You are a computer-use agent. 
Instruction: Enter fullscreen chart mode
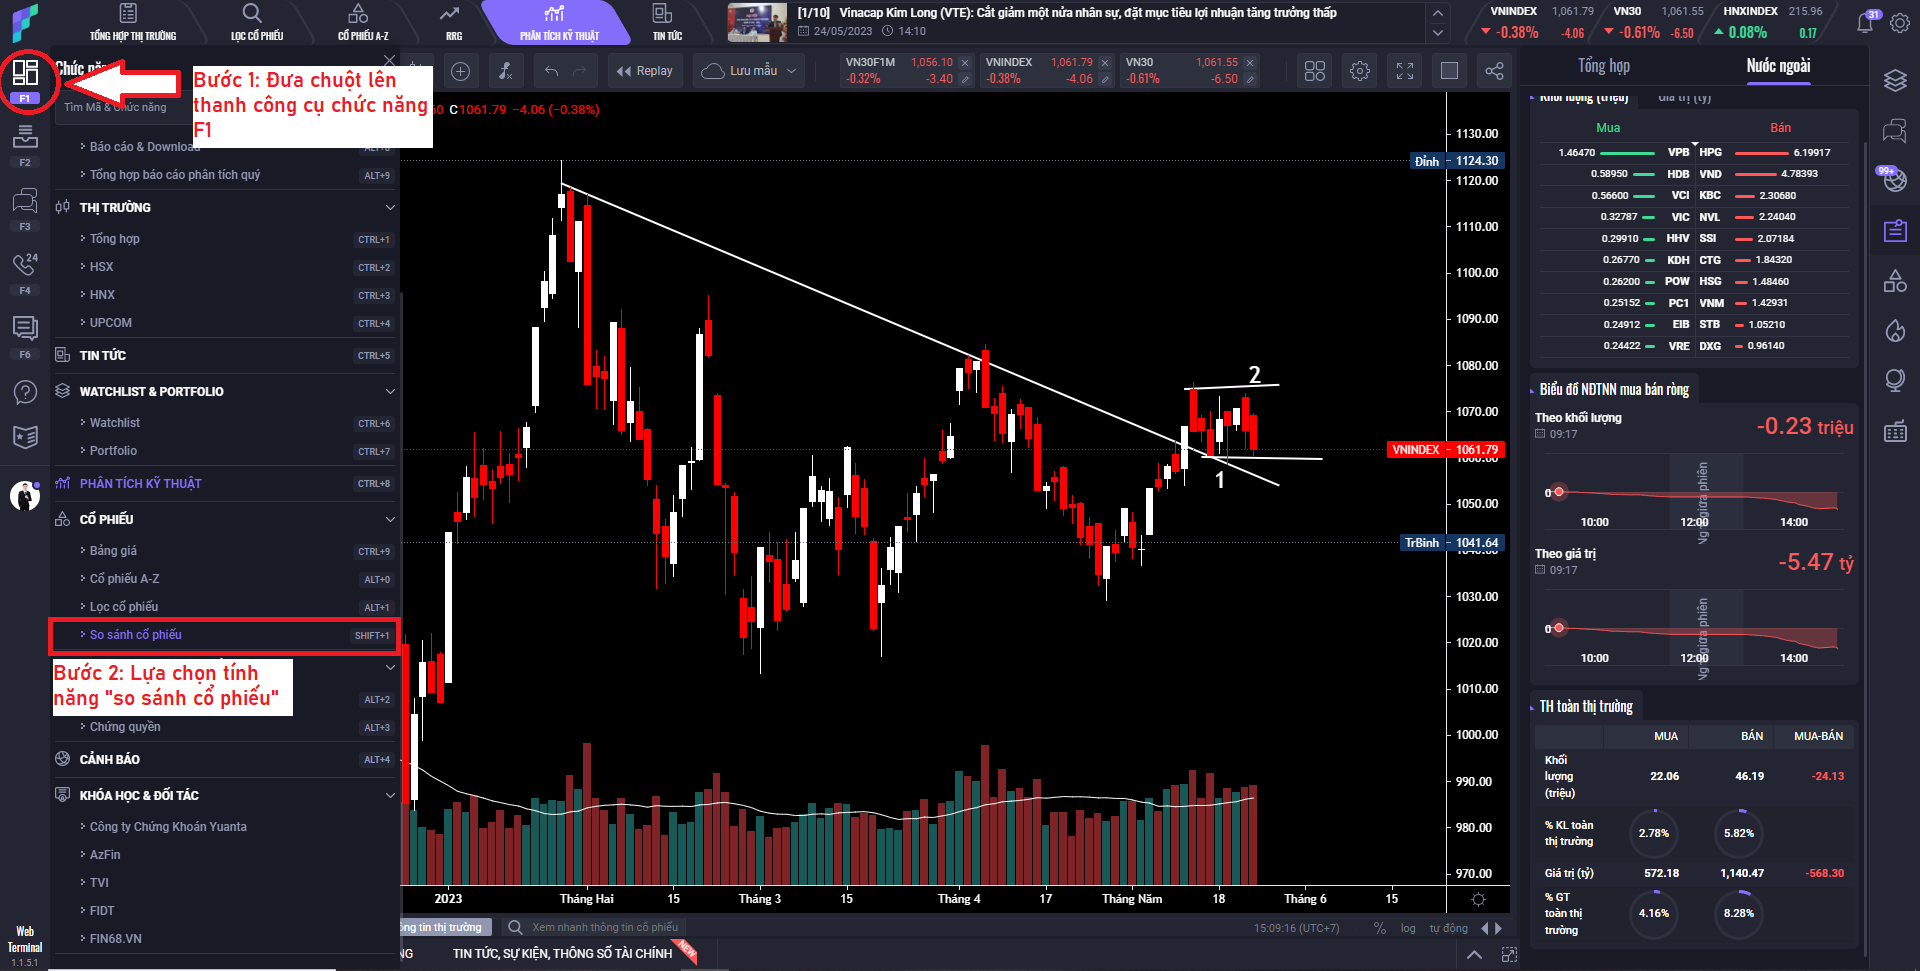pyautogui.click(x=1404, y=71)
